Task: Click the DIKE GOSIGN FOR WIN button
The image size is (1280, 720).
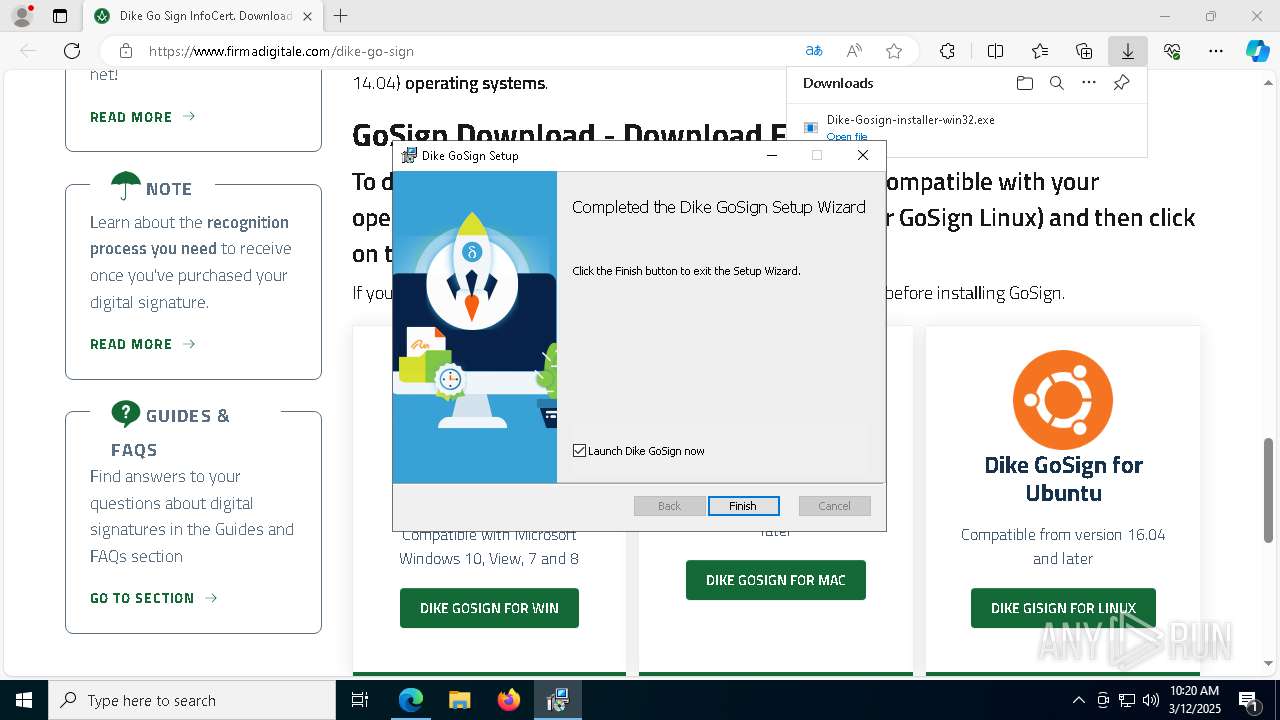Action: (489, 608)
